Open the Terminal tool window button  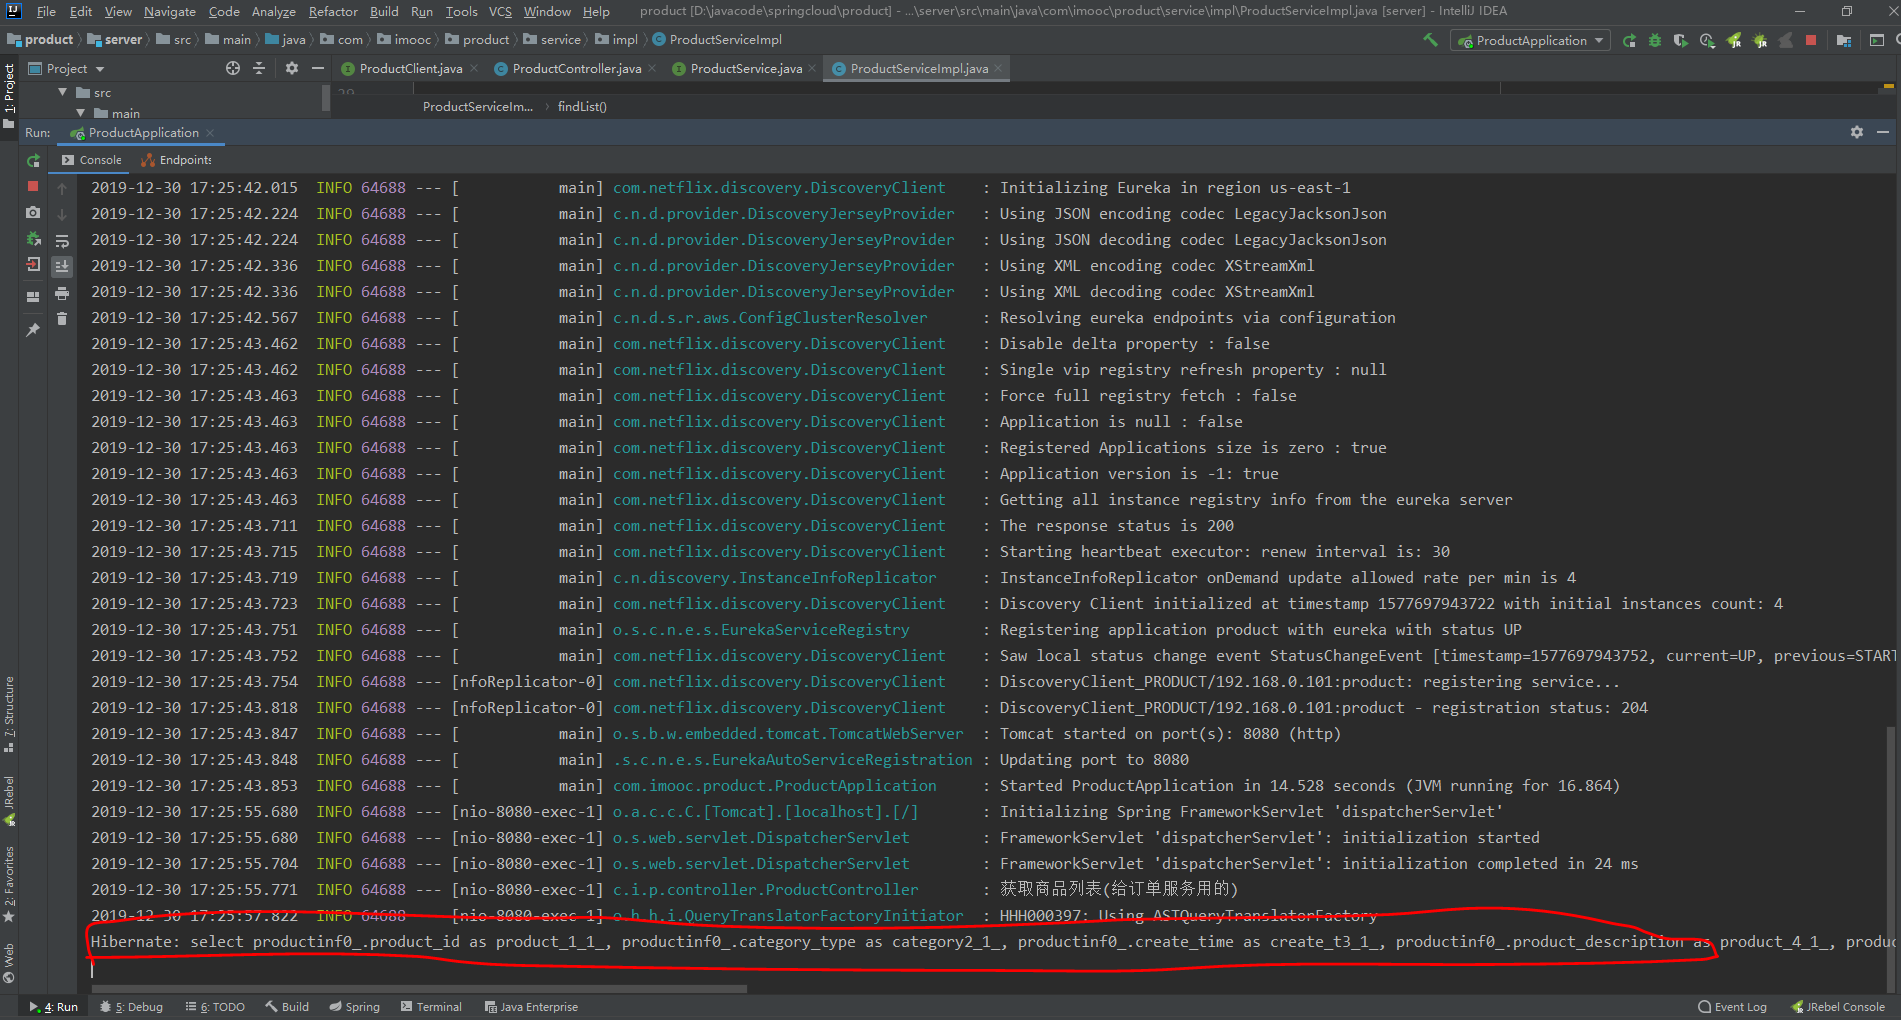coord(431,1007)
